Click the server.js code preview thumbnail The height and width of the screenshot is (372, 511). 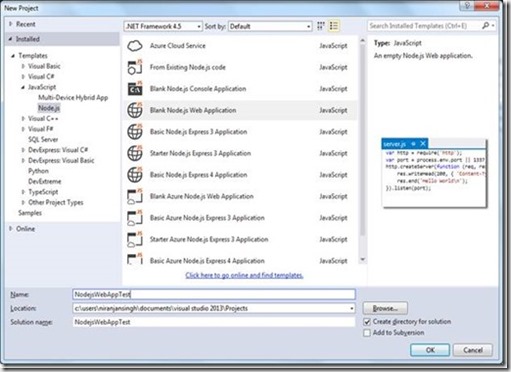click(x=434, y=174)
